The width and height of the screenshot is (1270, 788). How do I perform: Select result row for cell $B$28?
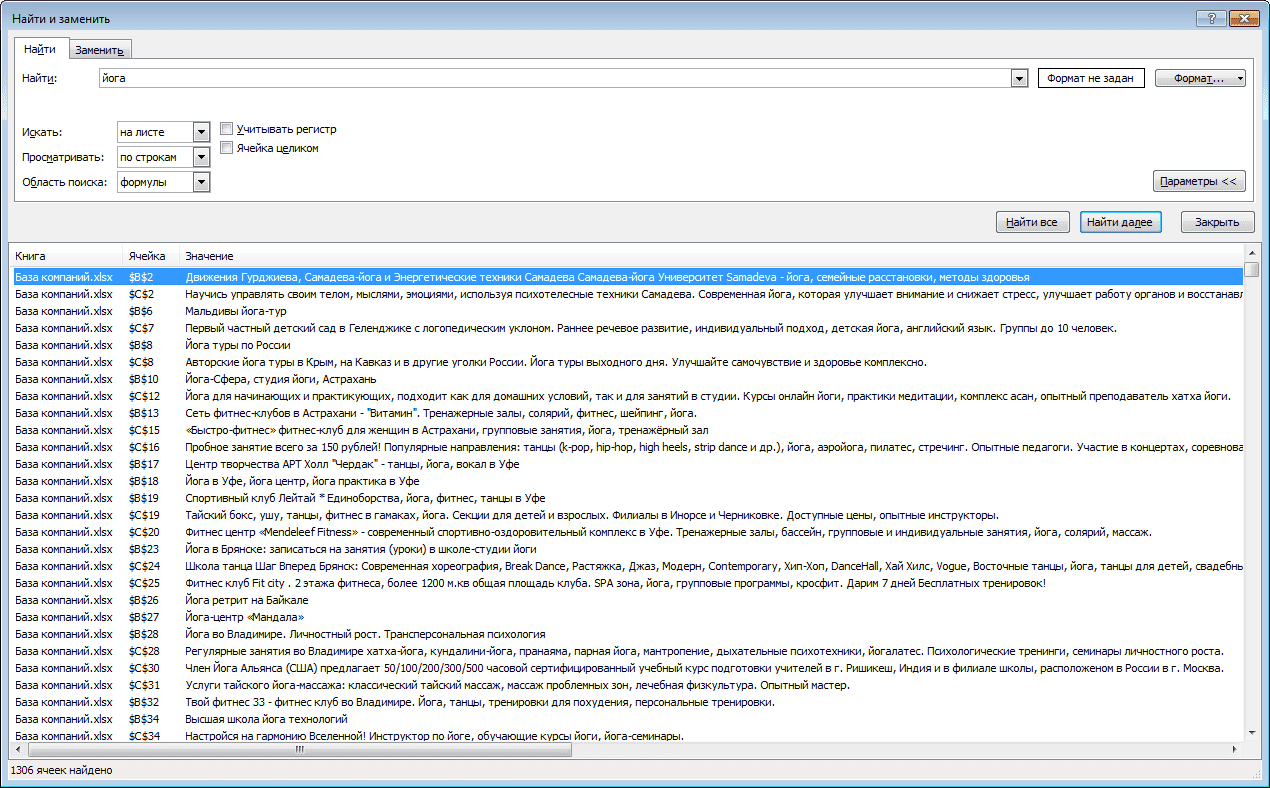627,634
